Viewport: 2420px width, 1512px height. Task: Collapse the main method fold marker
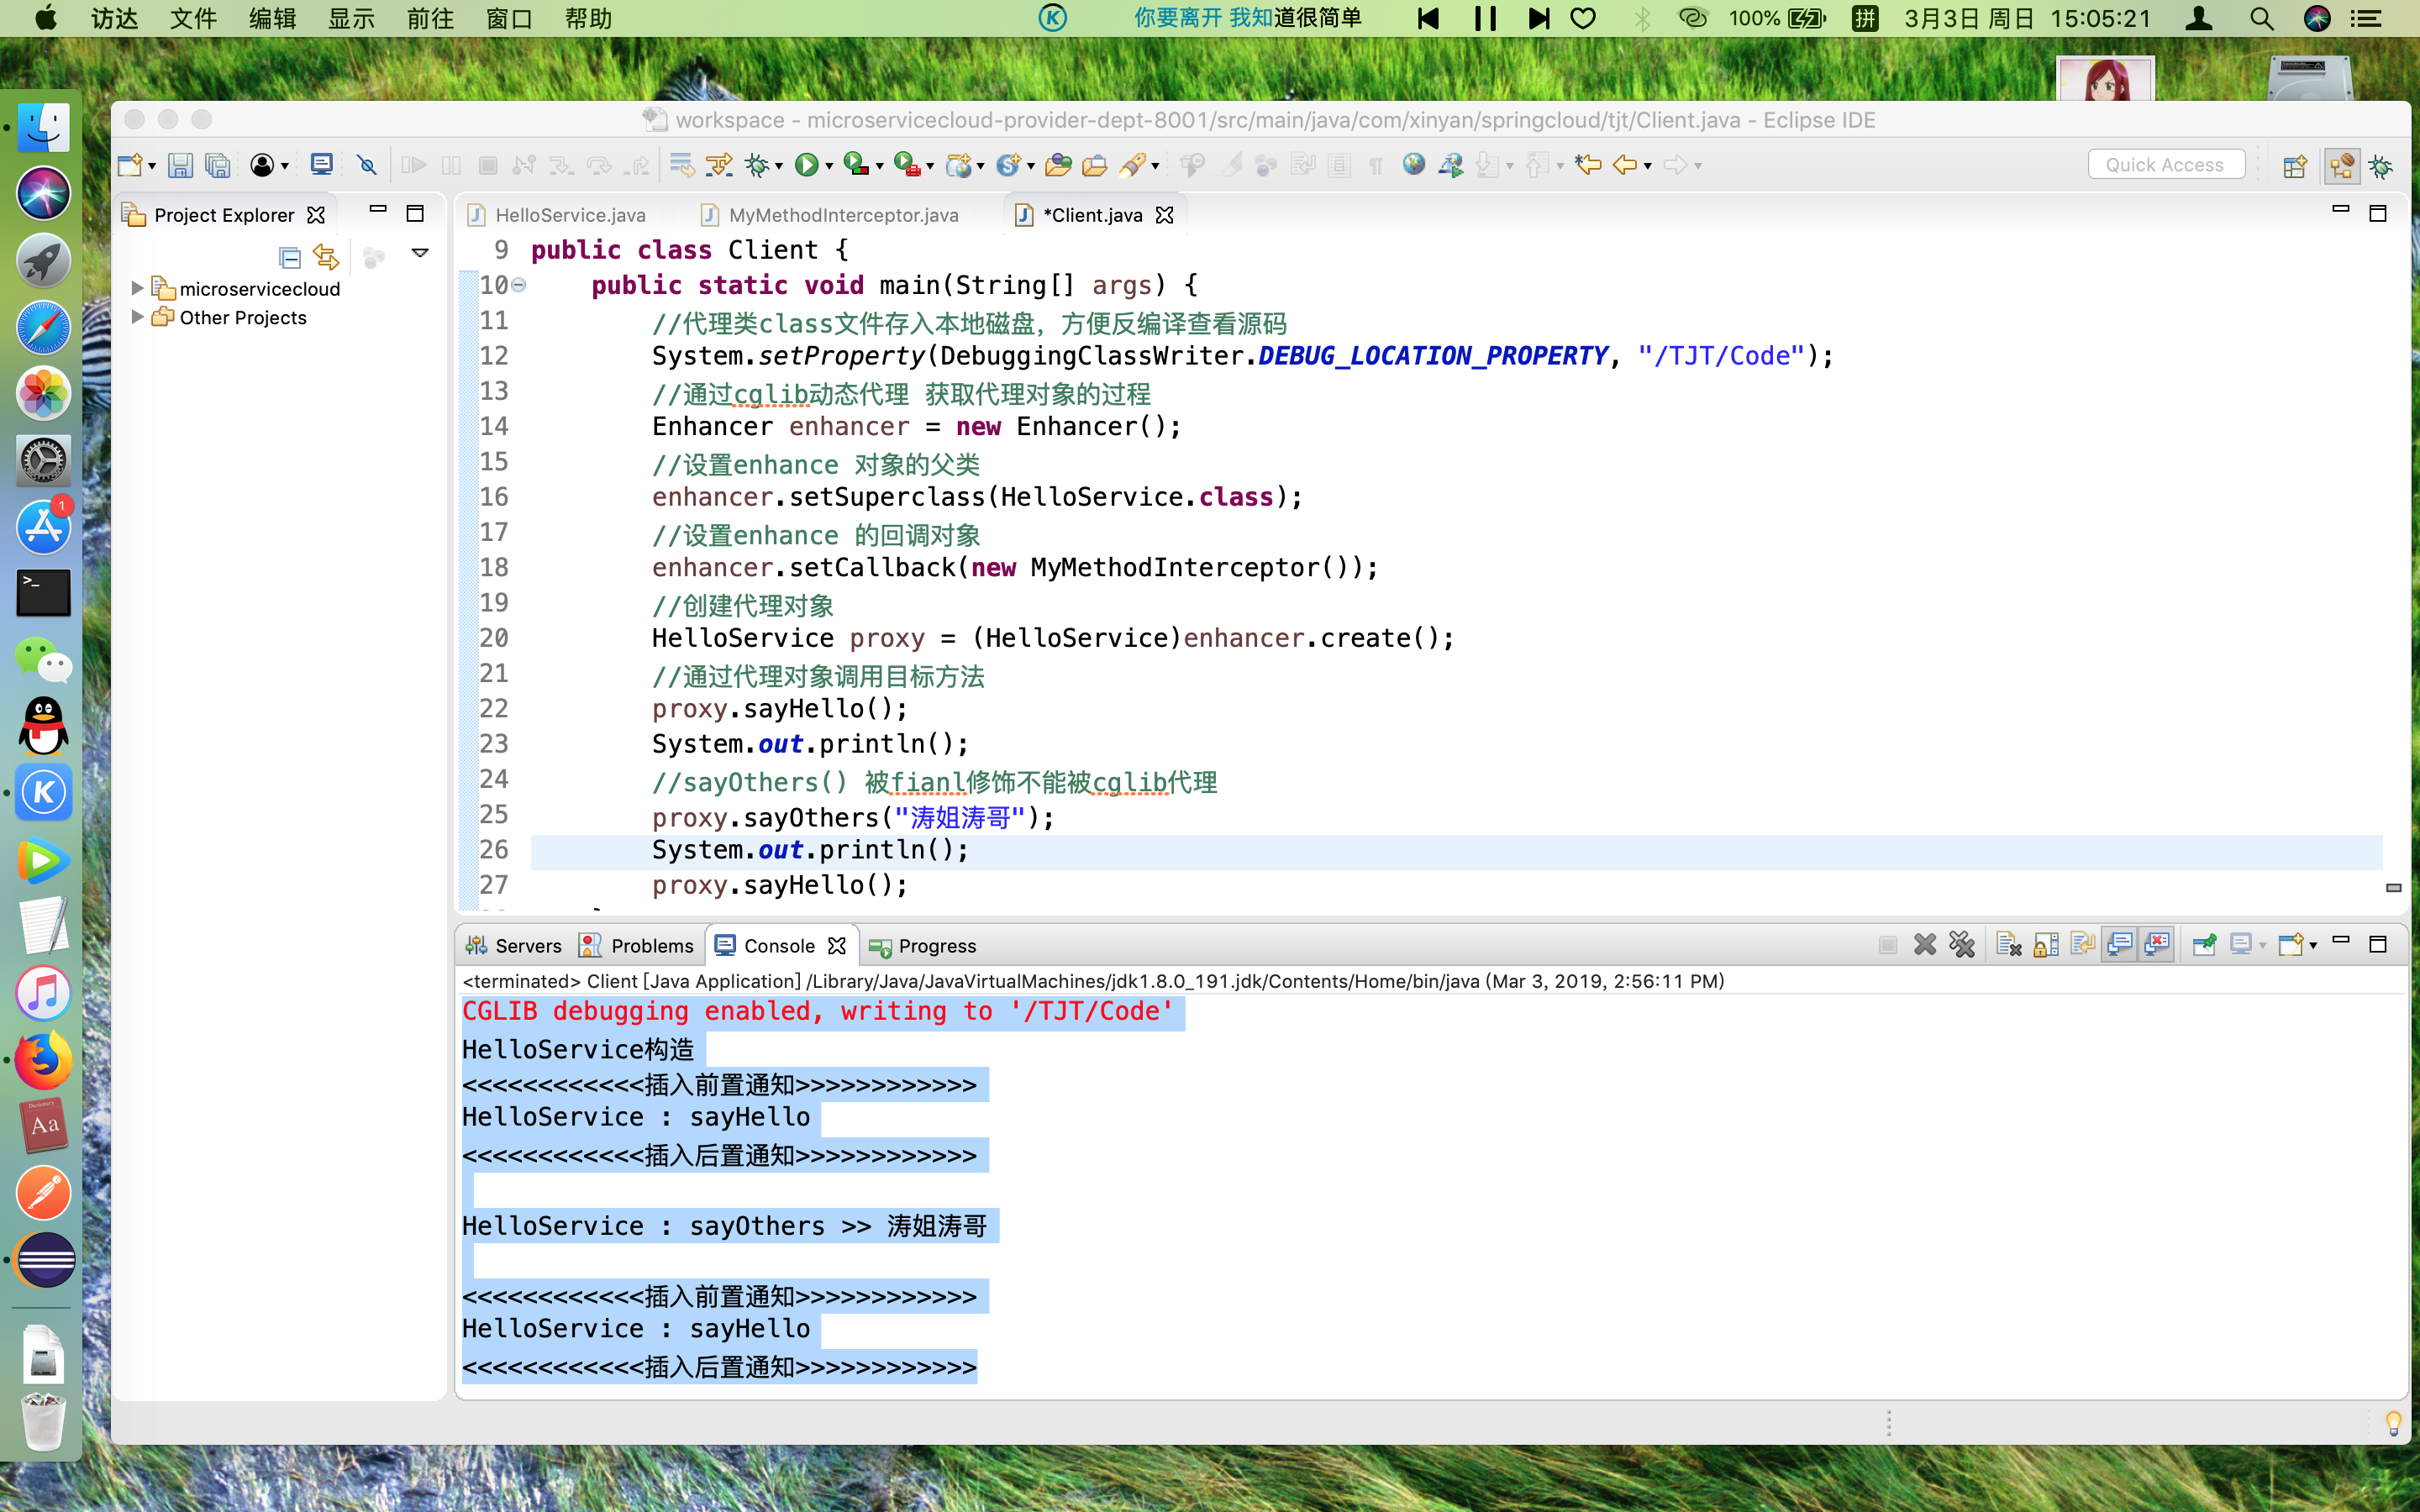519,286
